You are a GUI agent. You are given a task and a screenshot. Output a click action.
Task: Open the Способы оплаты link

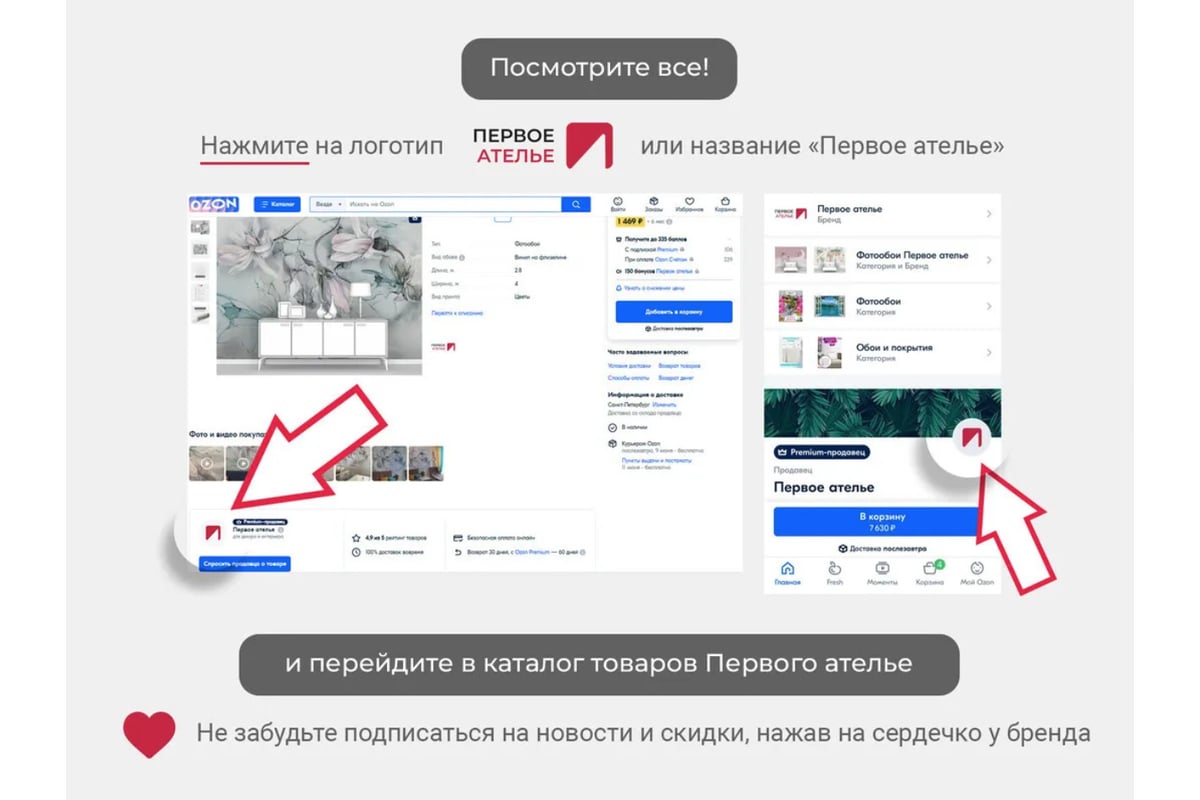point(627,378)
